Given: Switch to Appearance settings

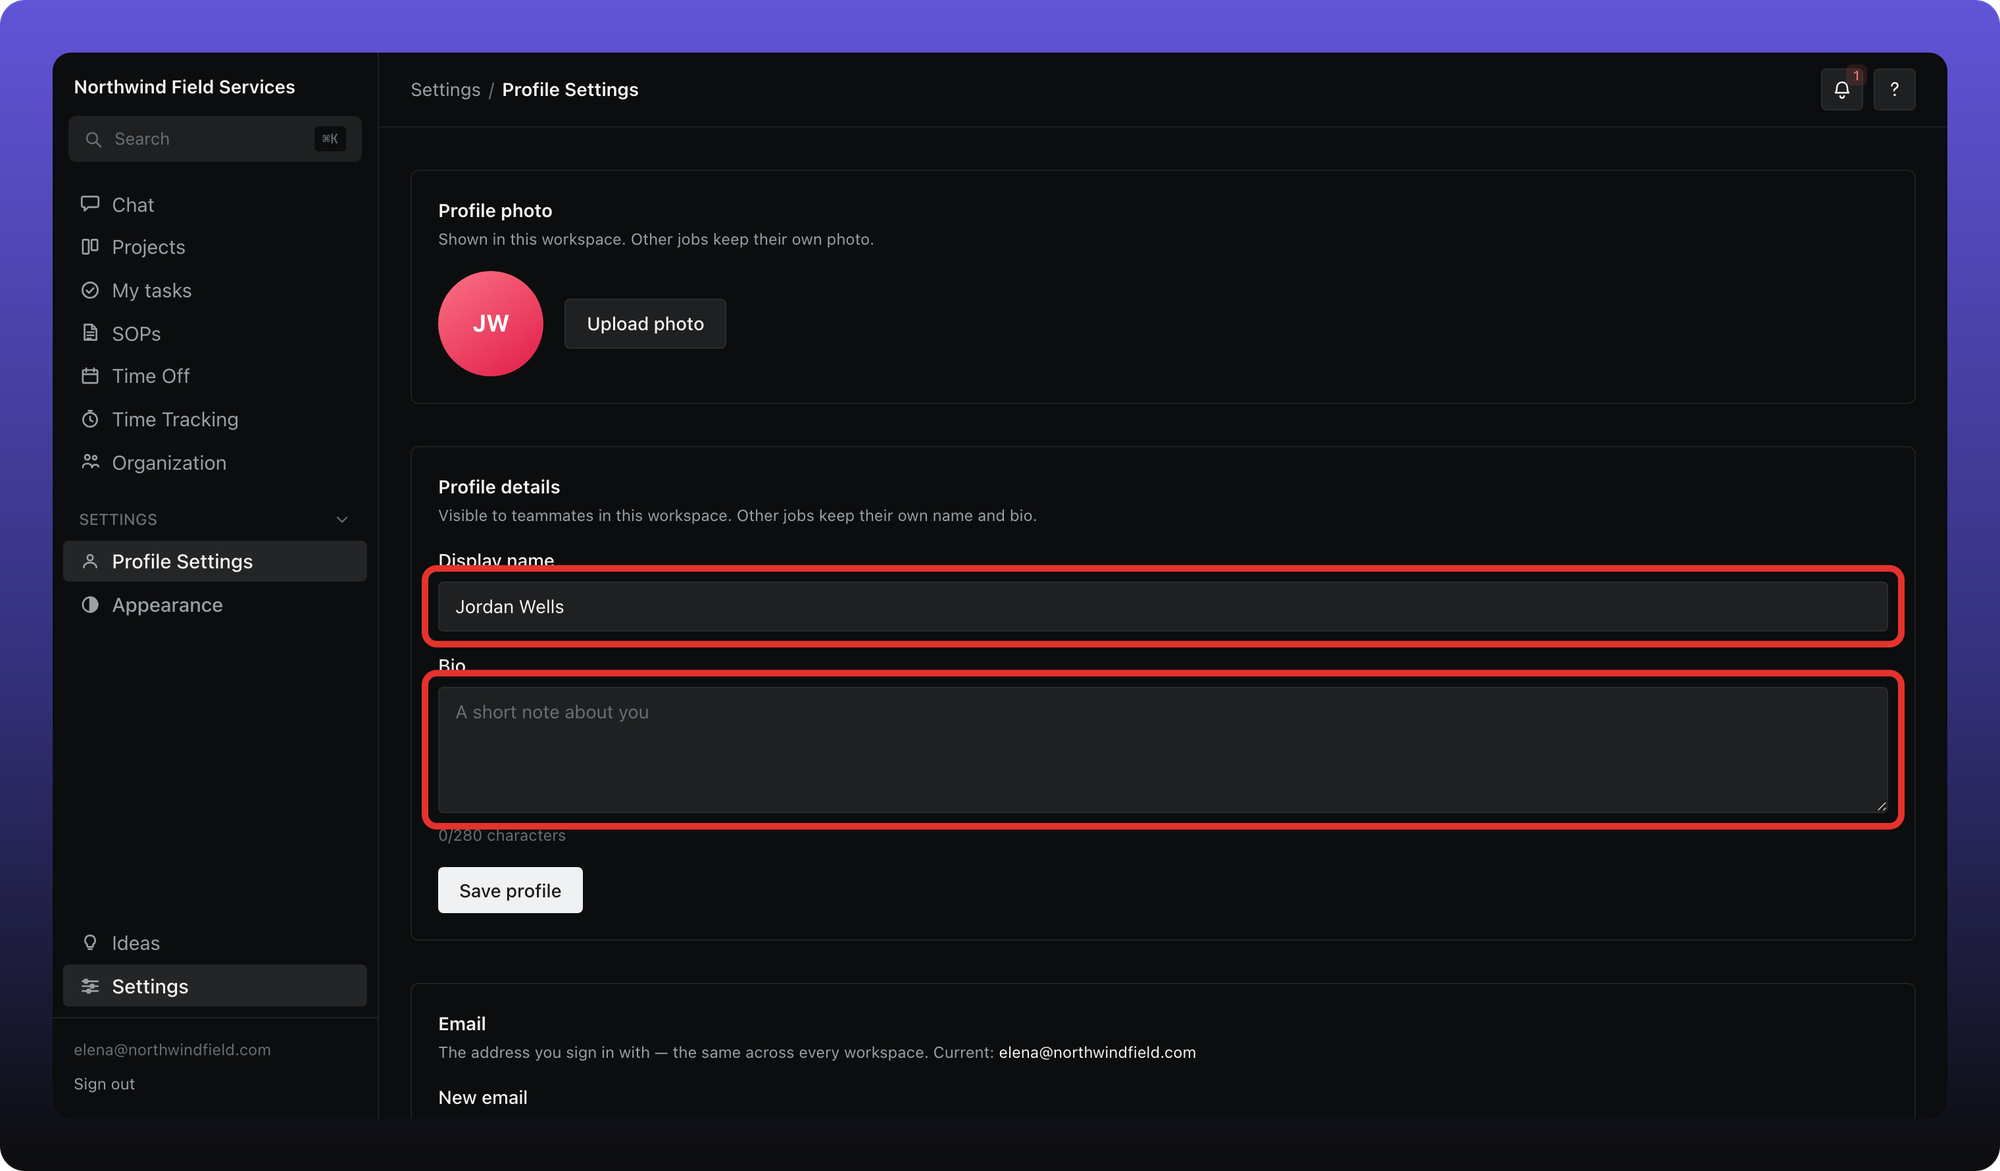Looking at the screenshot, I should point(215,605).
